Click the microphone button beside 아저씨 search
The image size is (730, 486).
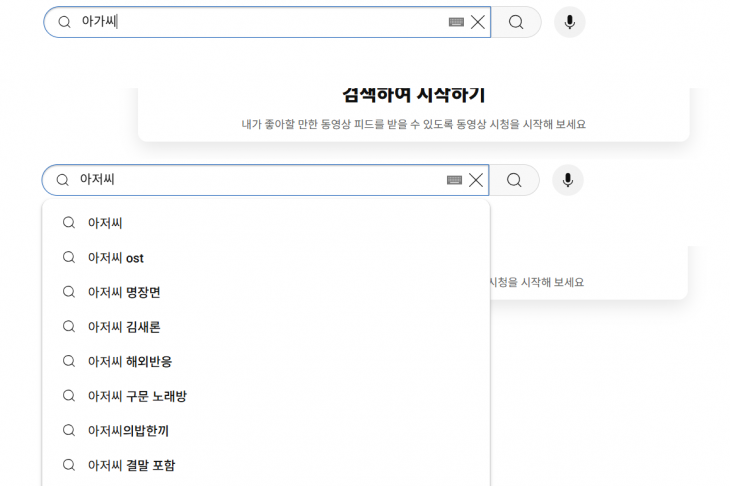point(567,180)
